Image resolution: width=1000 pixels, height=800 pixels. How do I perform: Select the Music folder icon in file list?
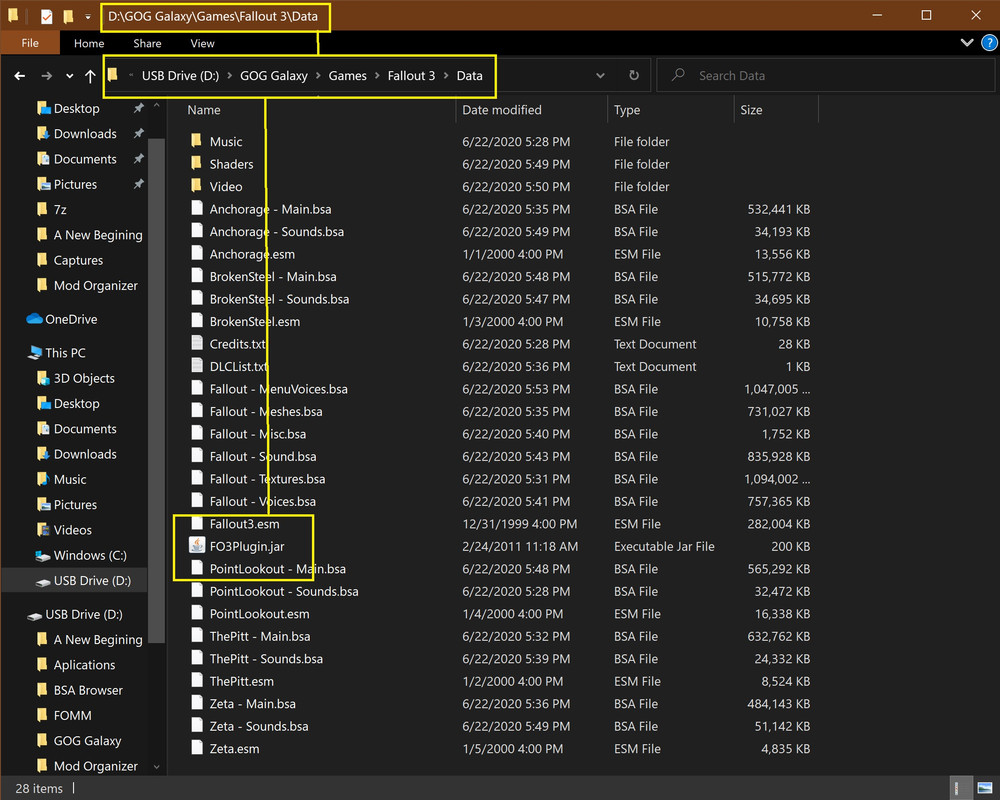(x=196, y=140)
